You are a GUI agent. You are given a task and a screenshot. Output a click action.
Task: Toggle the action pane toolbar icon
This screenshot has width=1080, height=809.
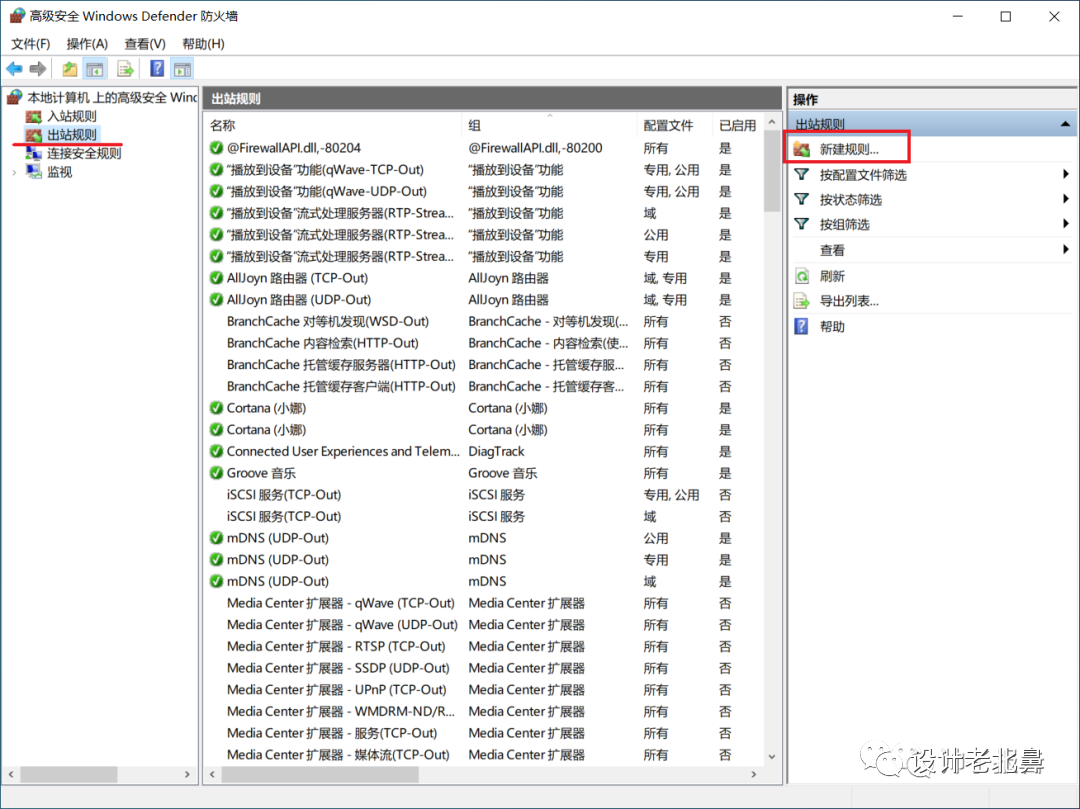[183, 69]
